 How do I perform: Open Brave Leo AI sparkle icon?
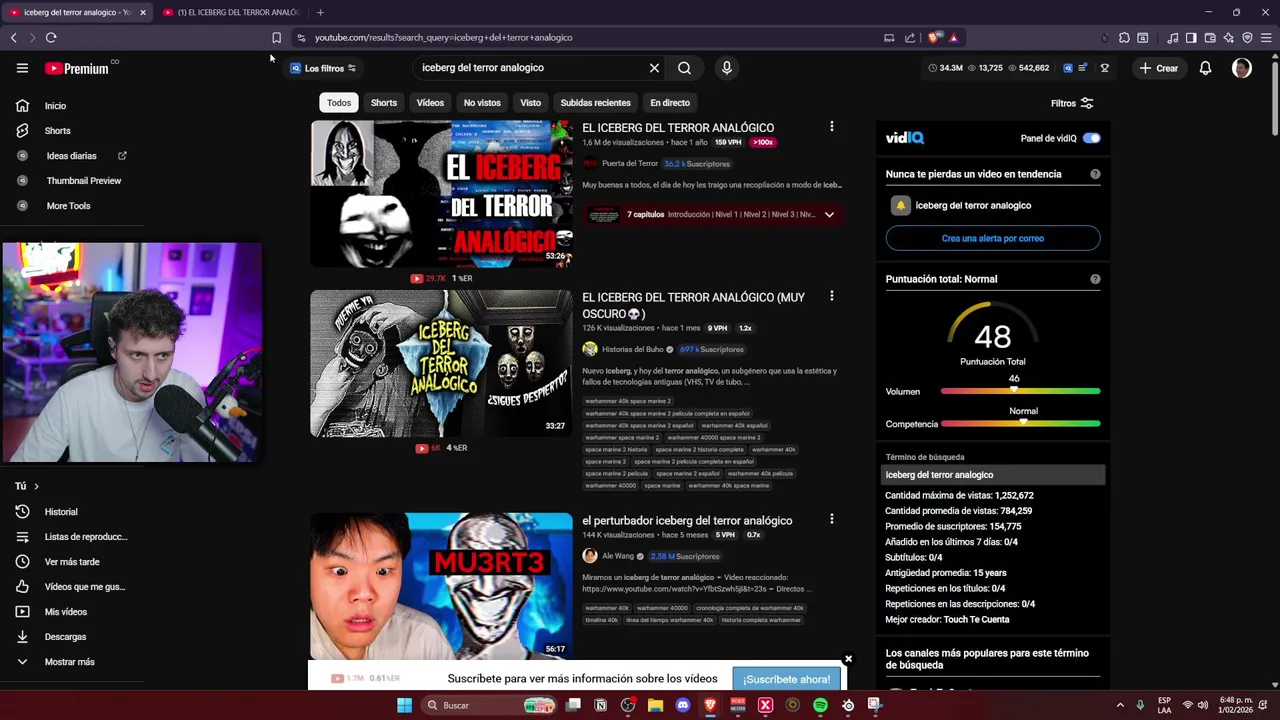(1228, 38)
